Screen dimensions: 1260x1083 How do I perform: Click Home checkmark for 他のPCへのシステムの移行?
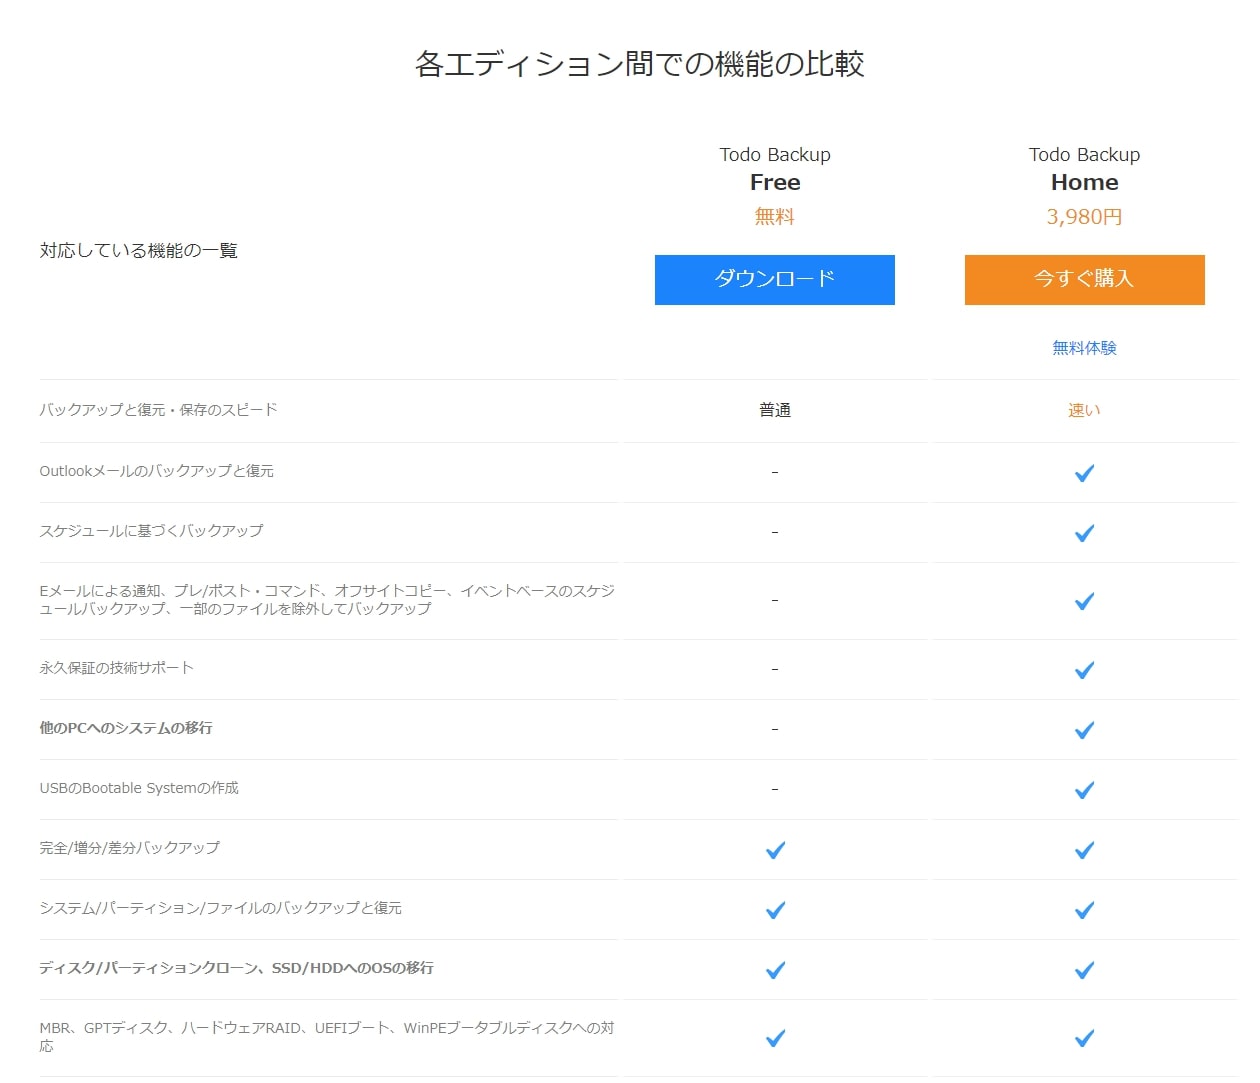1084,730
